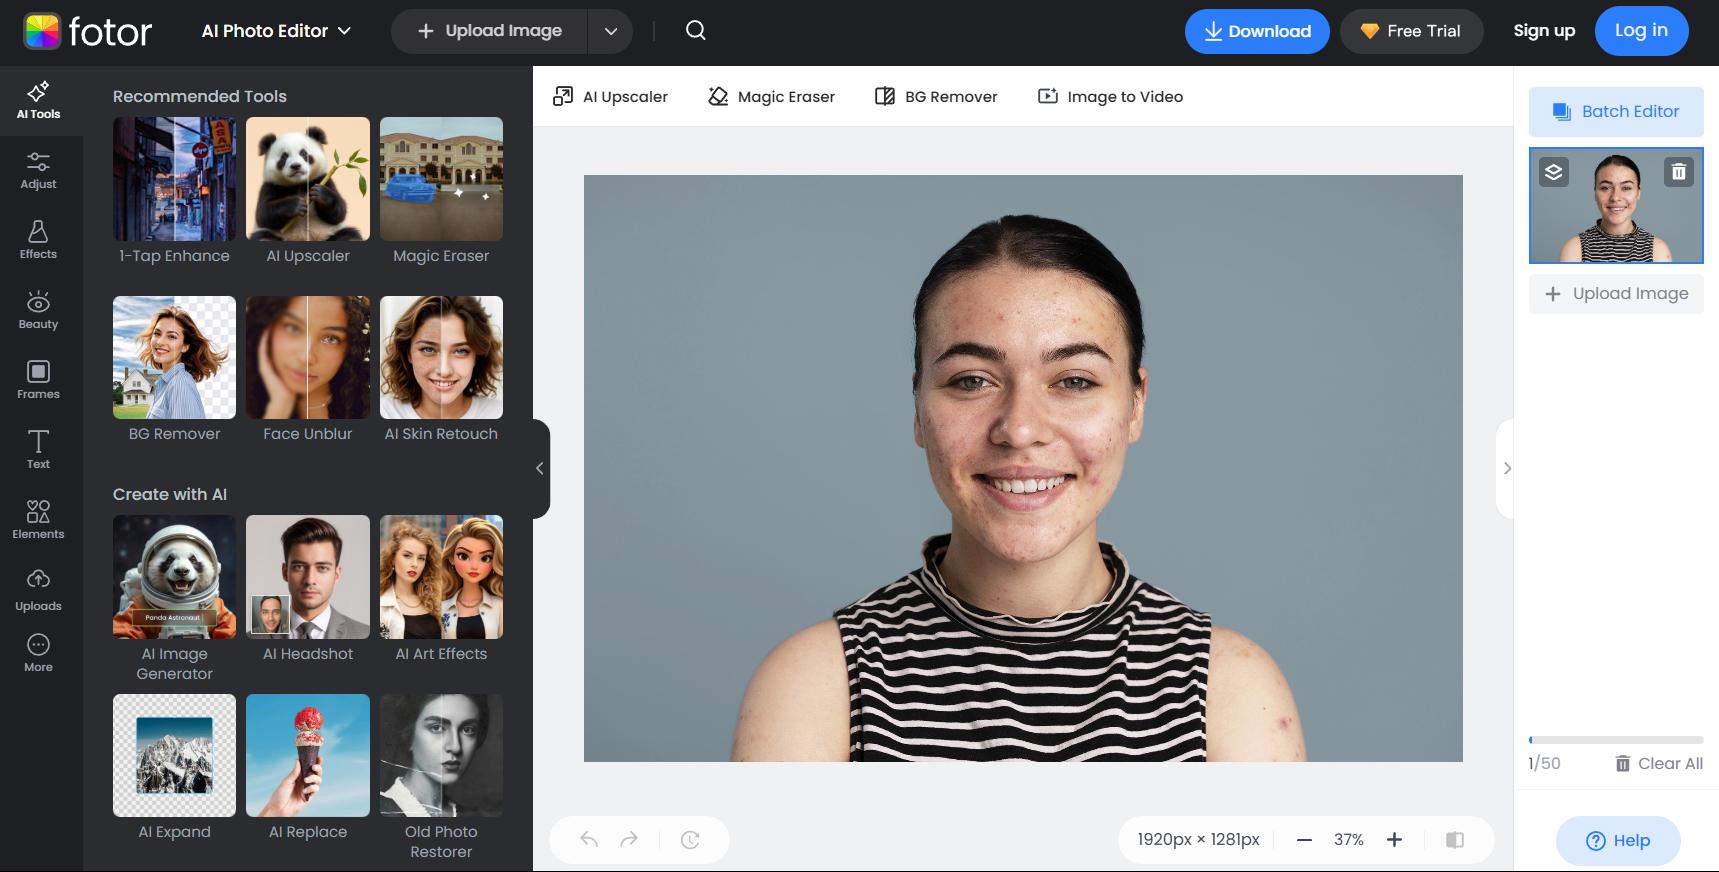Click the history clock icon

(690, 840)
